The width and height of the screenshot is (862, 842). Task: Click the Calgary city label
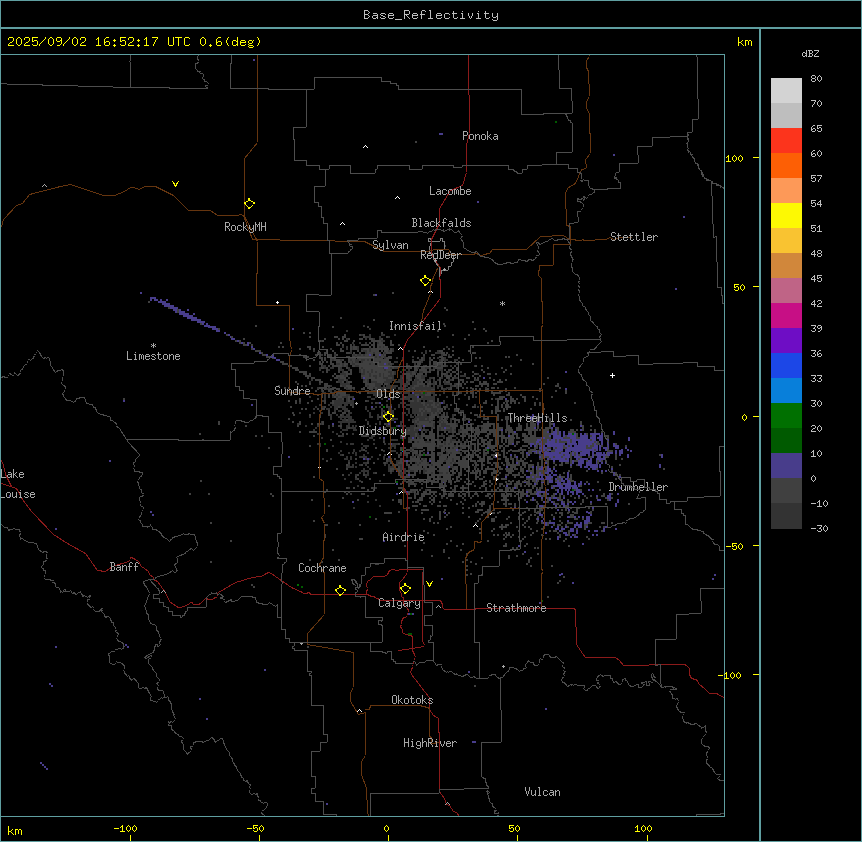pyautogui.click(x=400, y=603)
